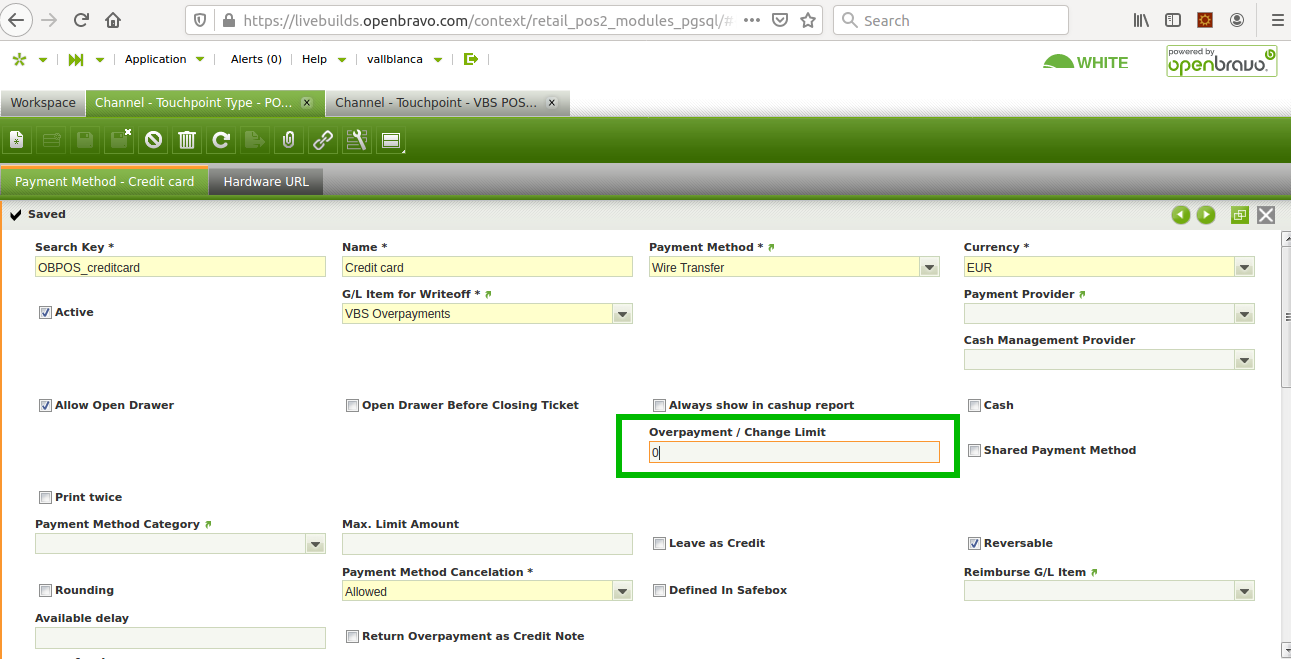Click the Refresh toolbar icon

pyautogui.click(x=221, y=140)
